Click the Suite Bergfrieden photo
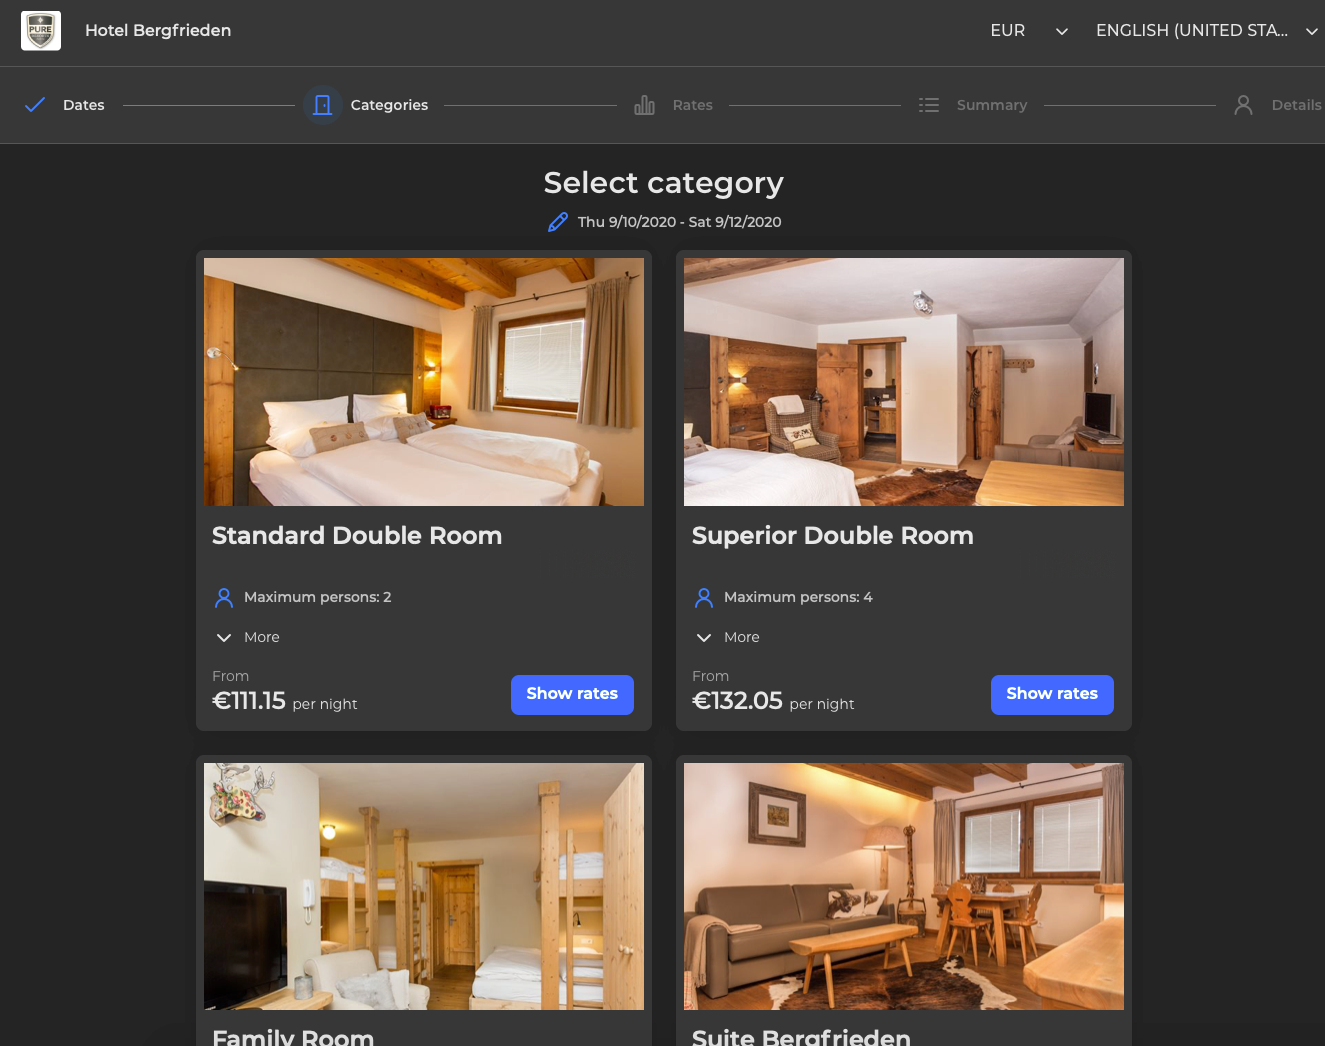The width and height of the screenshot is (1325, 1046). (904, 886)
